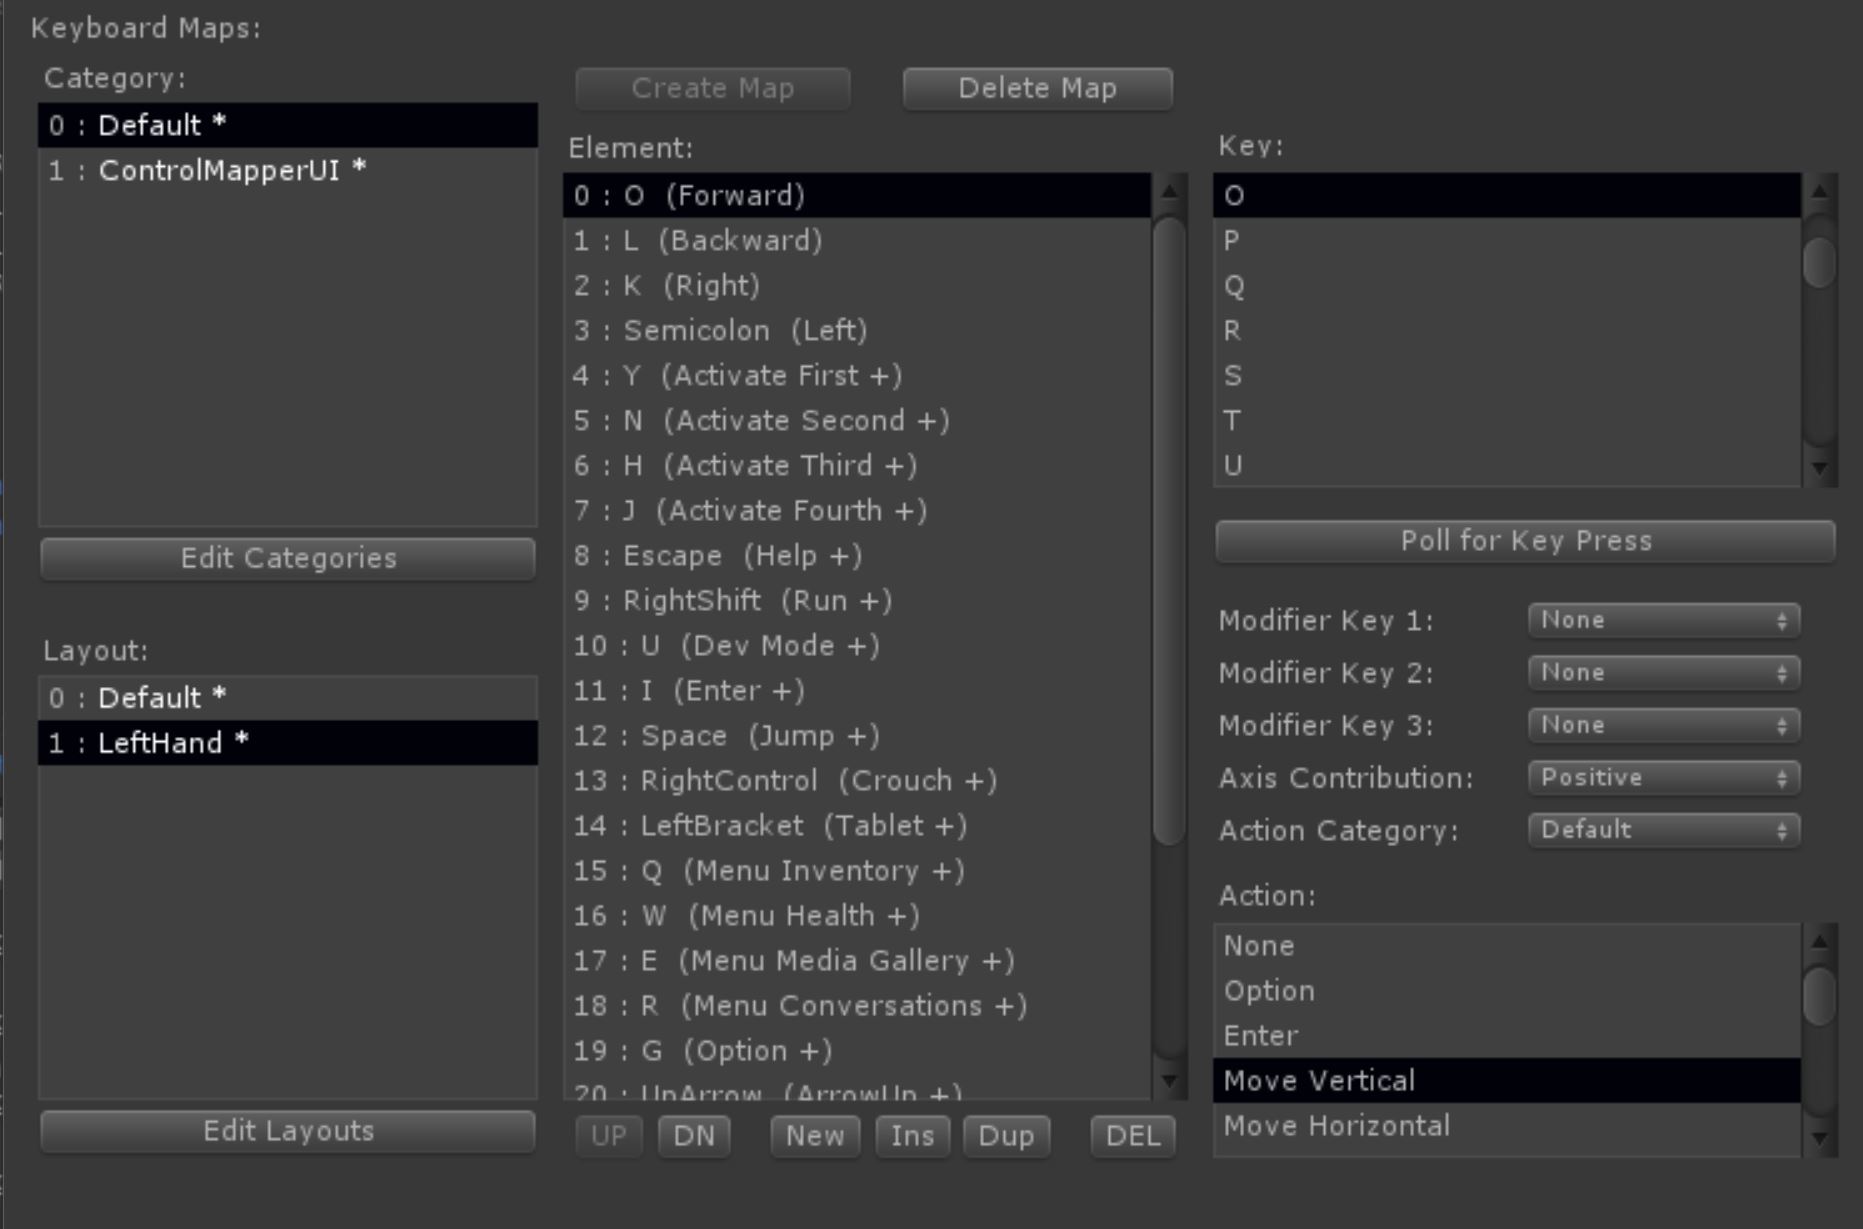The height and width of the screenshot is (1229, 1863).
Task: Create a new element with New
Action: [x=815, y=1135]
